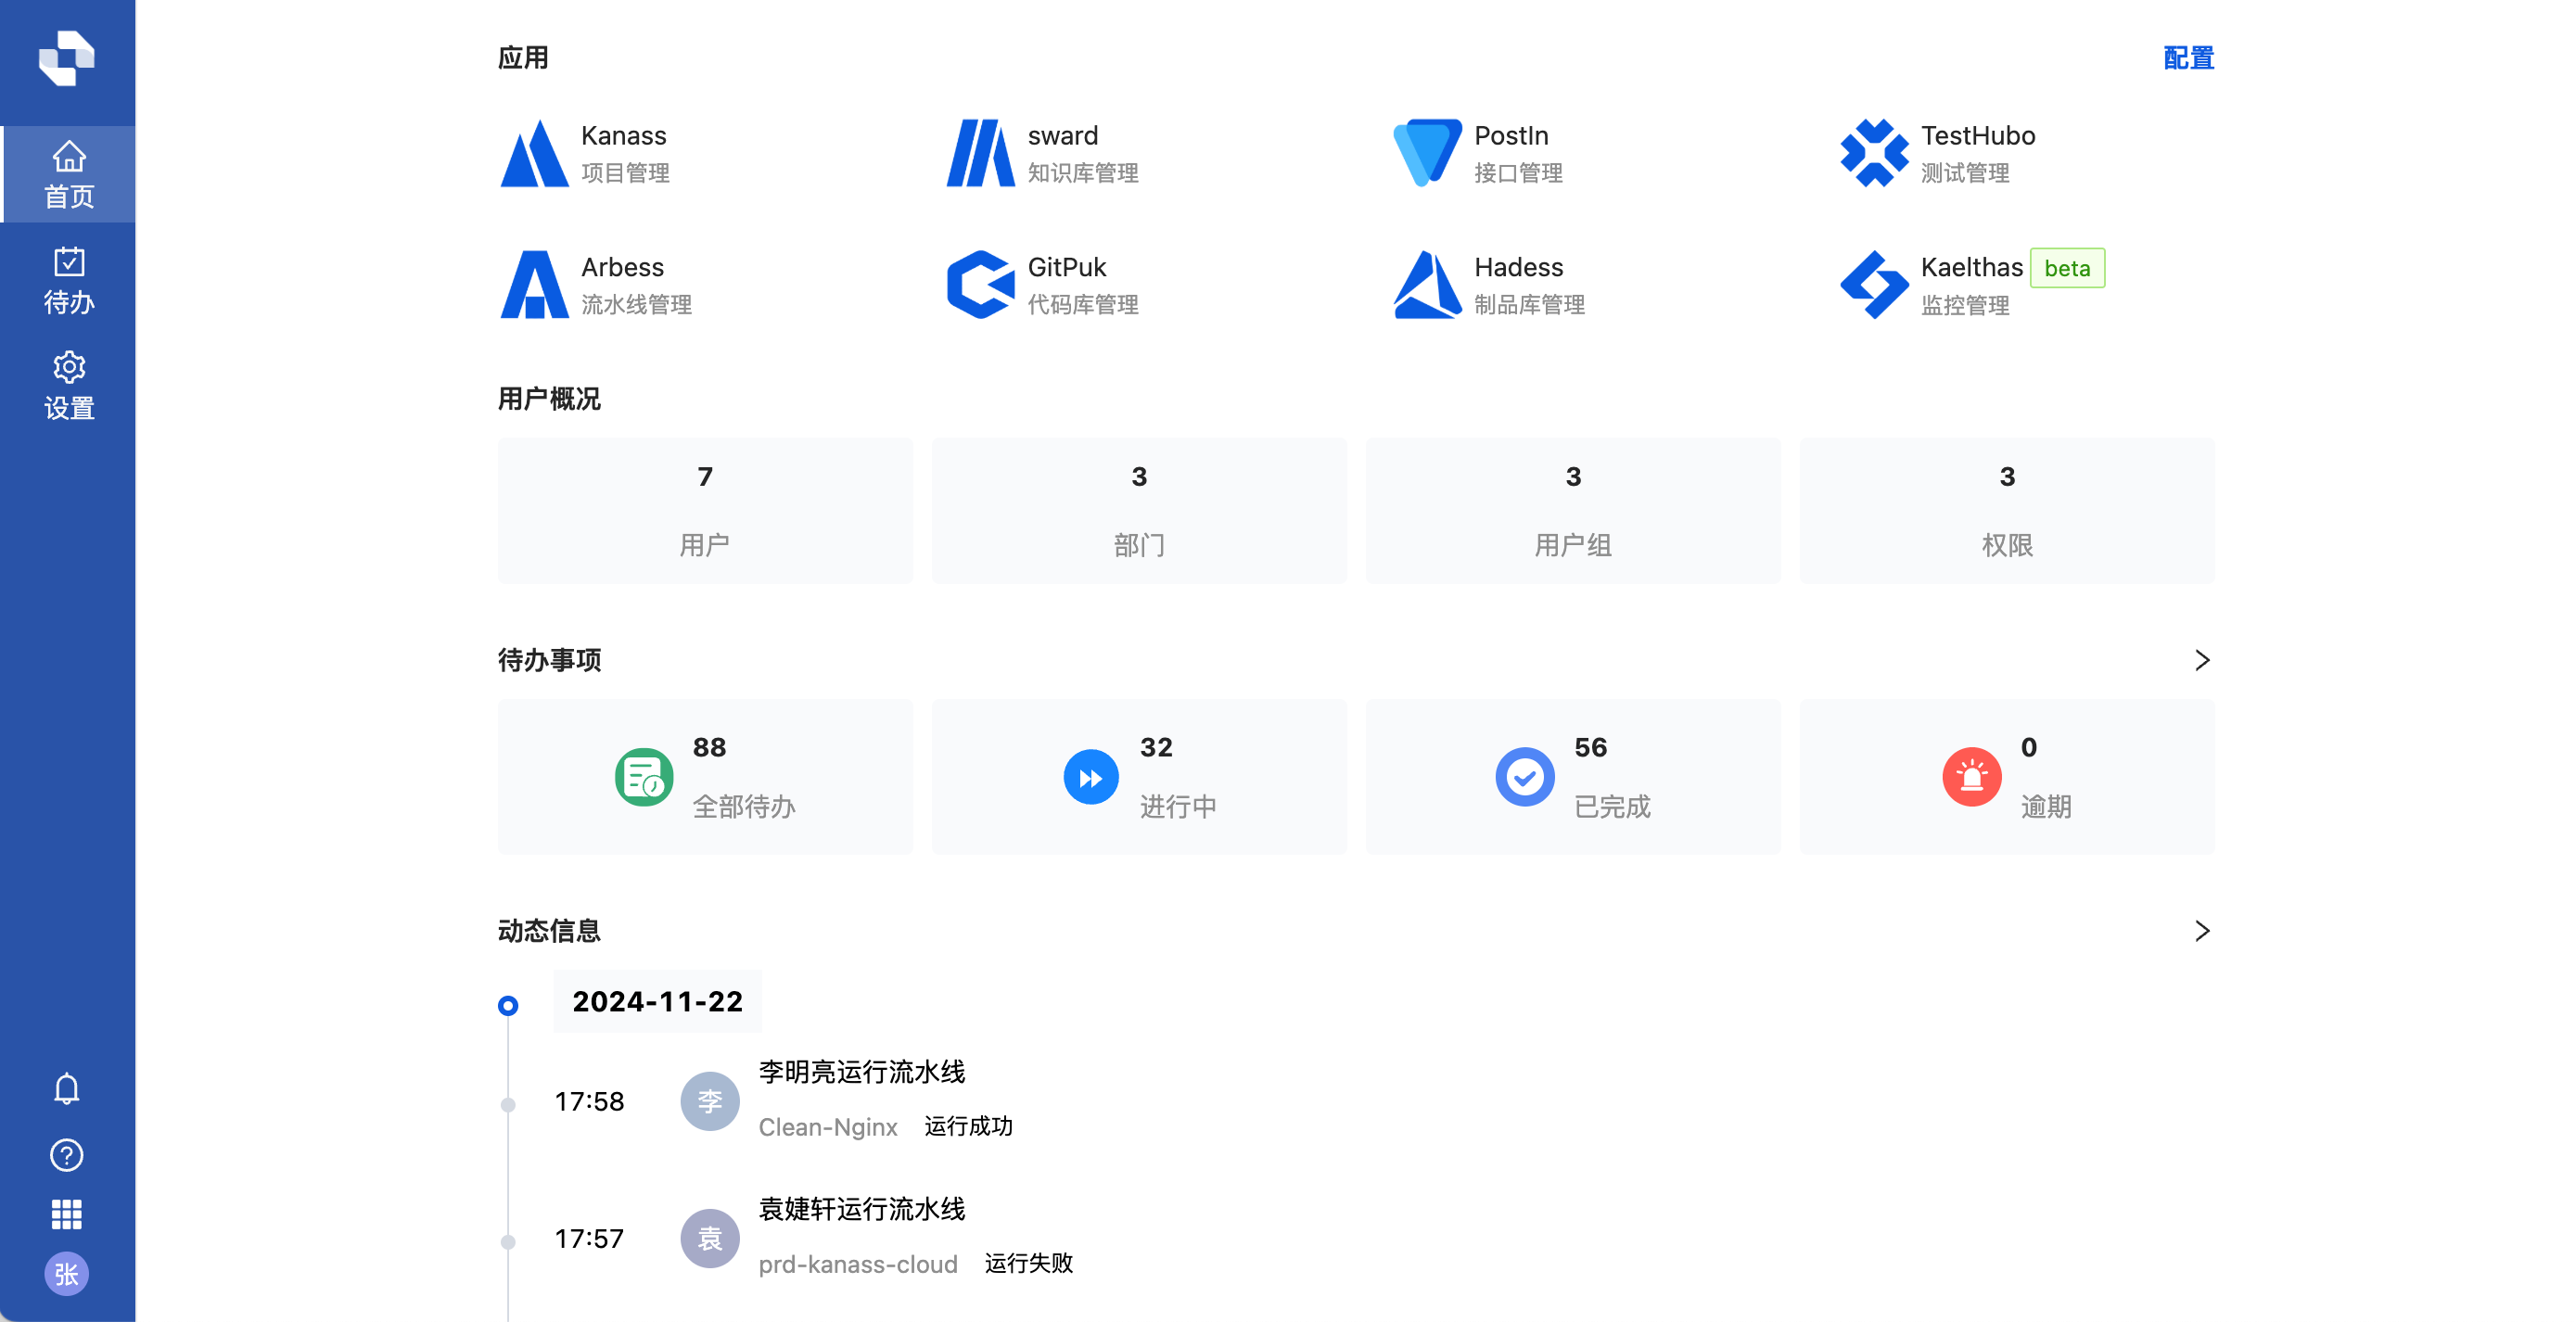This screenshot has width=2576, height=1322.
Task: Open the TestHubo test management icon
Action: tap(1873, 154)
